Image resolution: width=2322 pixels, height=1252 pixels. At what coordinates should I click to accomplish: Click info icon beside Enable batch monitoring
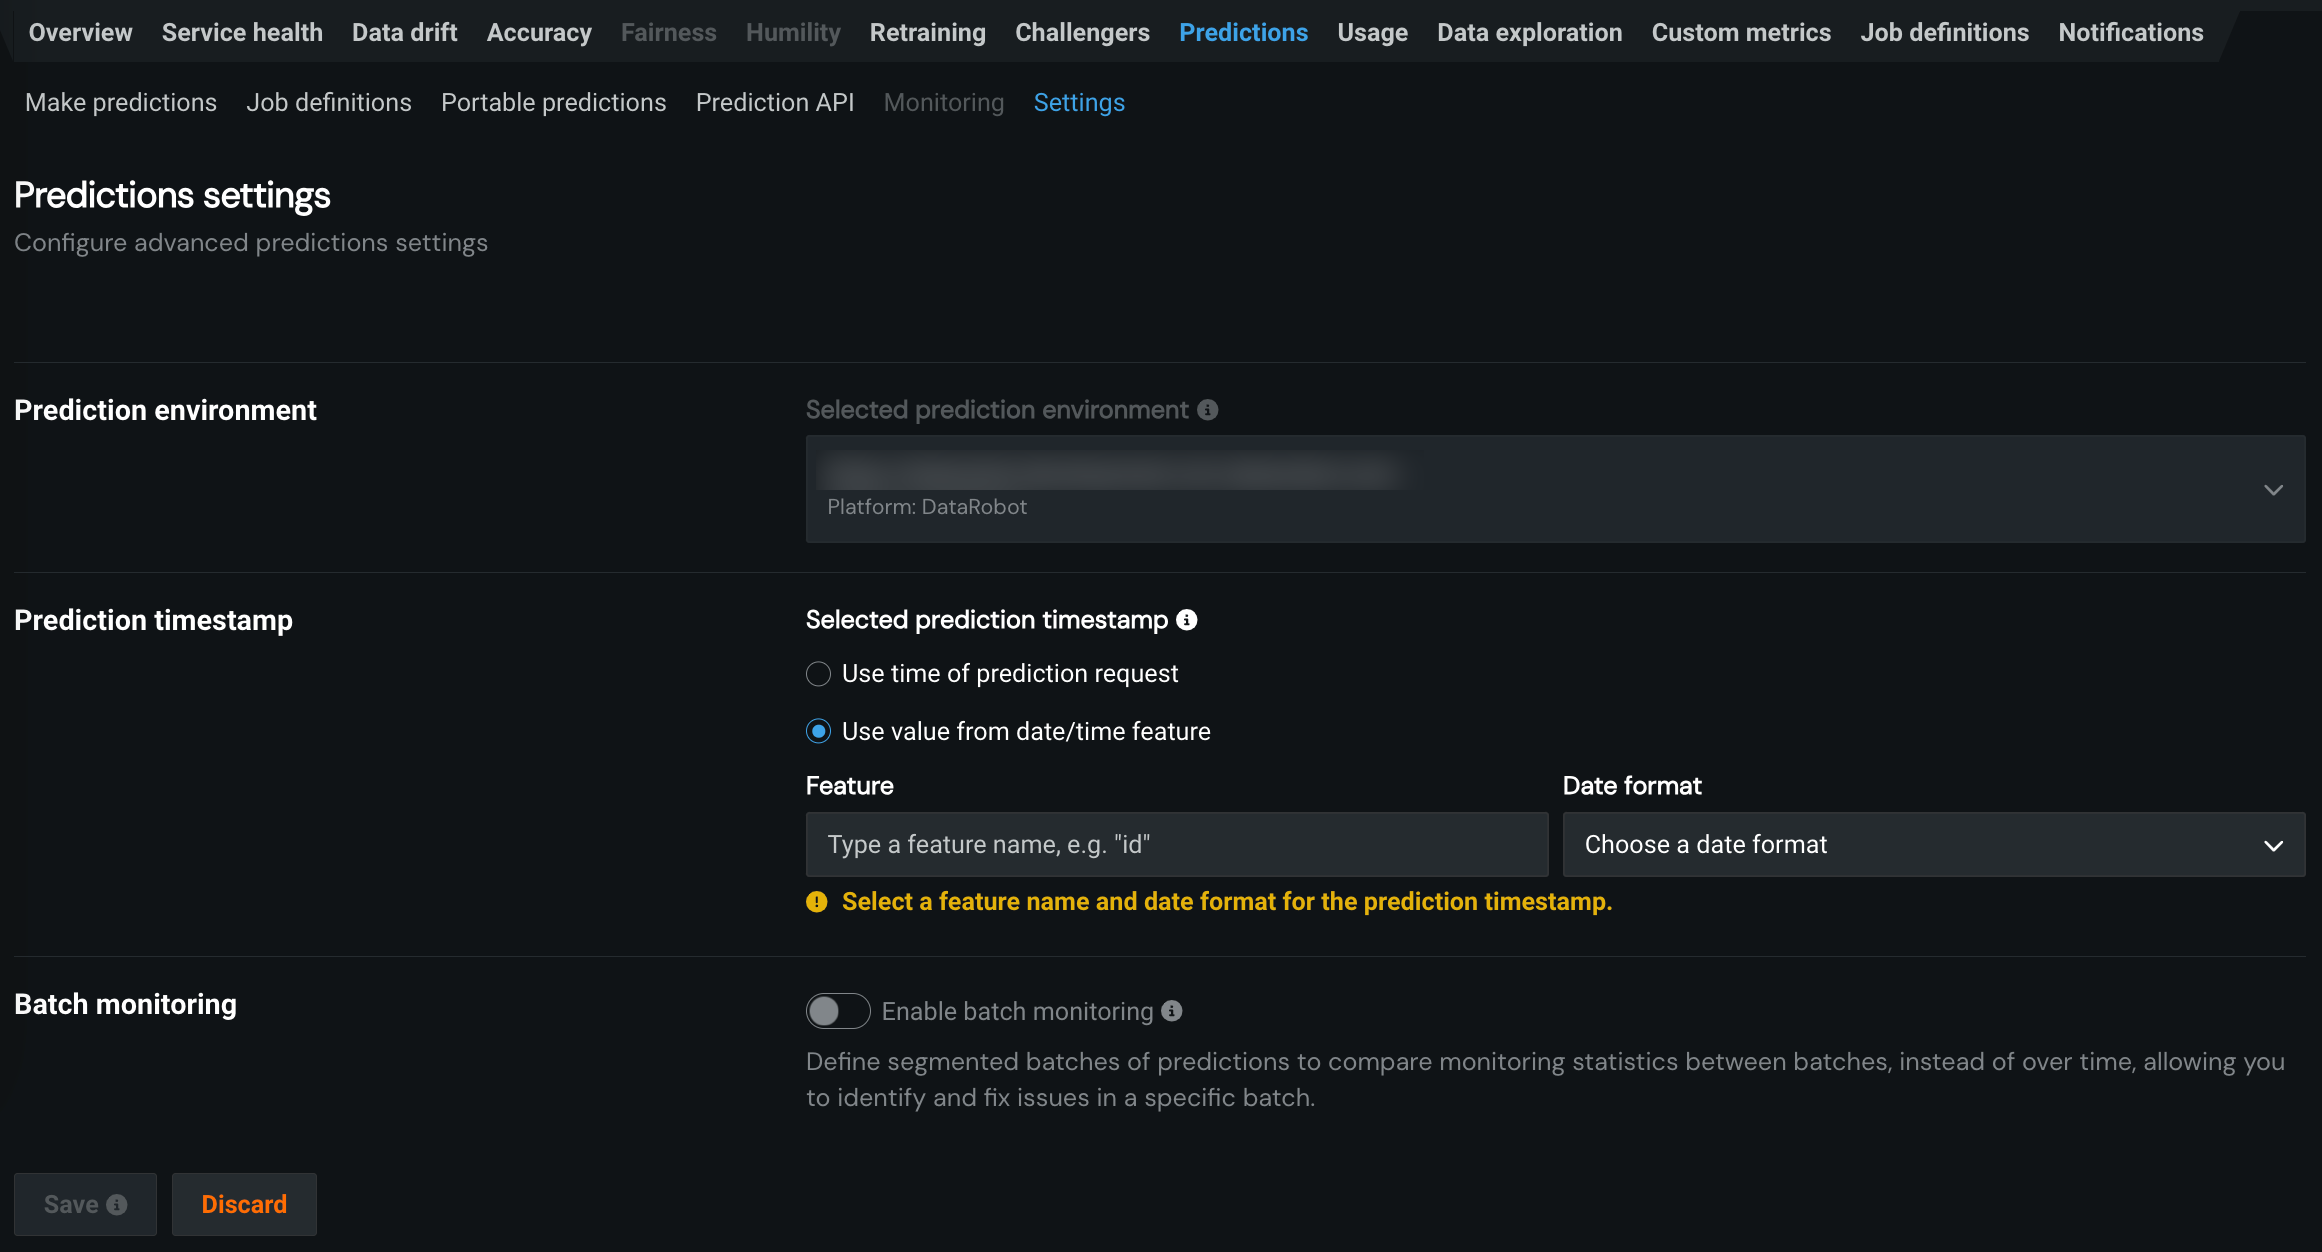pos(1172,1011)
